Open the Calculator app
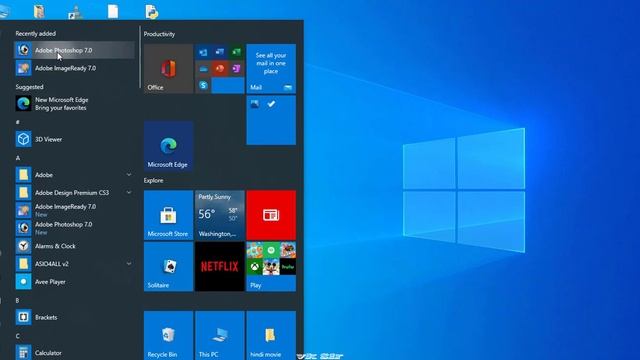Screen dimensions: 640x360 pos(74,353)
